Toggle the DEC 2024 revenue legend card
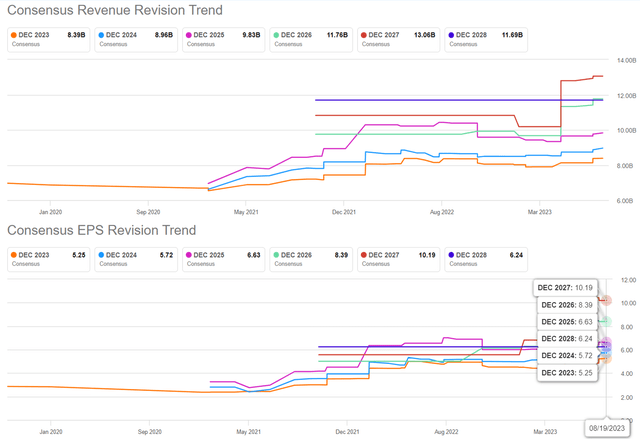Viewport: 640px width, 439px height. coord(136,40)
